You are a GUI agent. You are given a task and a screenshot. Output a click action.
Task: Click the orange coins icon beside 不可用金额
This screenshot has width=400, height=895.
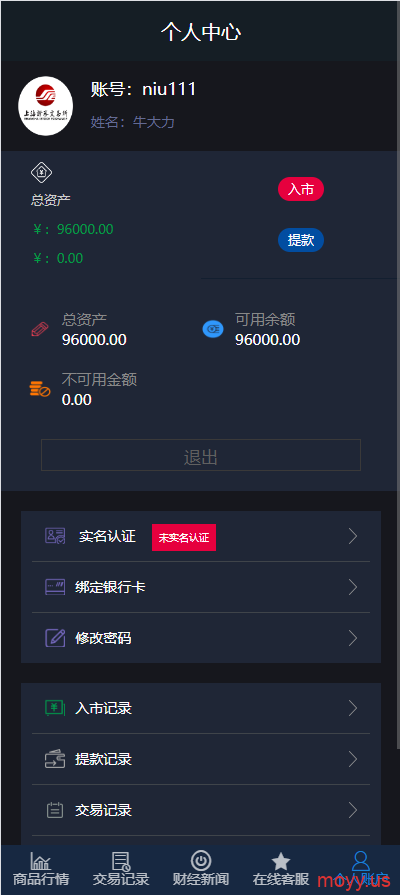[x=40, y=389]
